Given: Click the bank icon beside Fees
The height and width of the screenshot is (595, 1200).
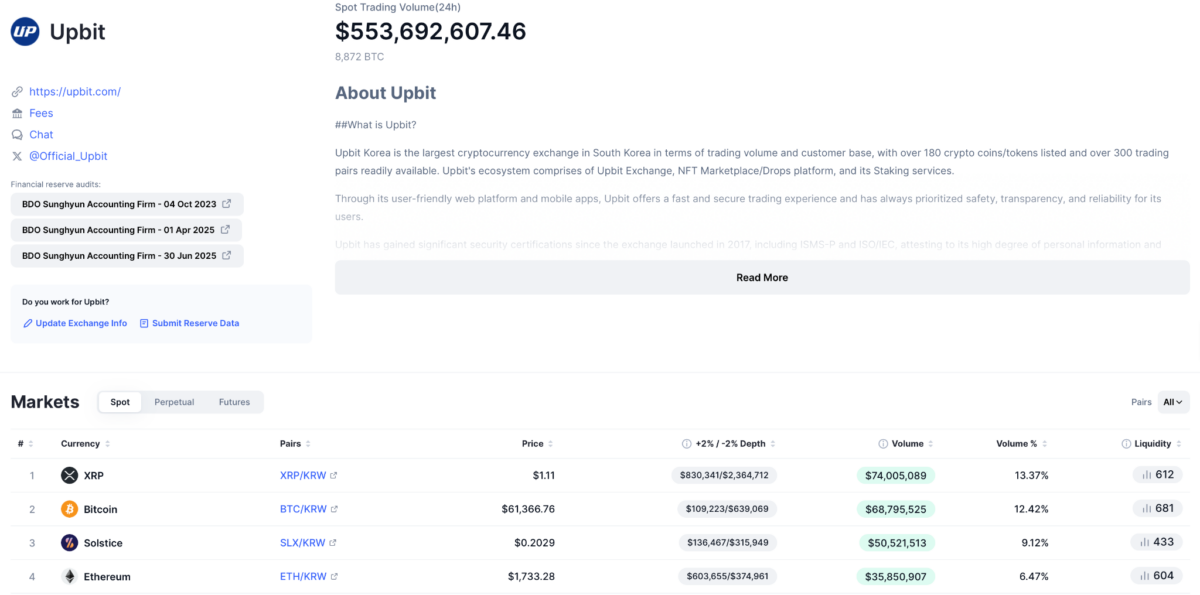Looking at the screenshot, I should coord(17,113).
